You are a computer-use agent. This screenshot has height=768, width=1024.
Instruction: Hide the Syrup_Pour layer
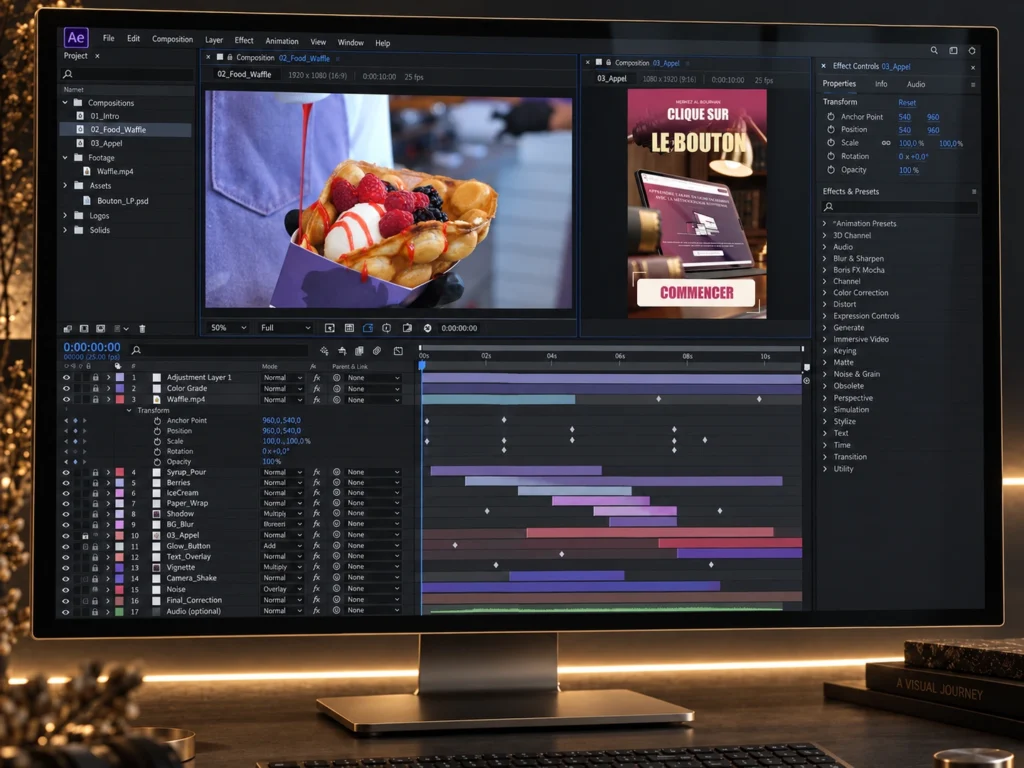point(66,472)
